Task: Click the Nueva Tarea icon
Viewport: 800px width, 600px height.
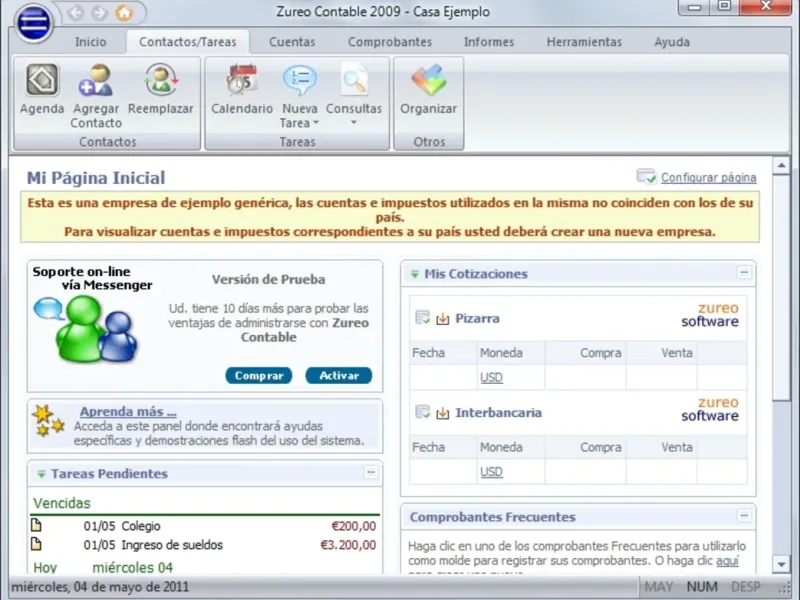Action: 299,80
